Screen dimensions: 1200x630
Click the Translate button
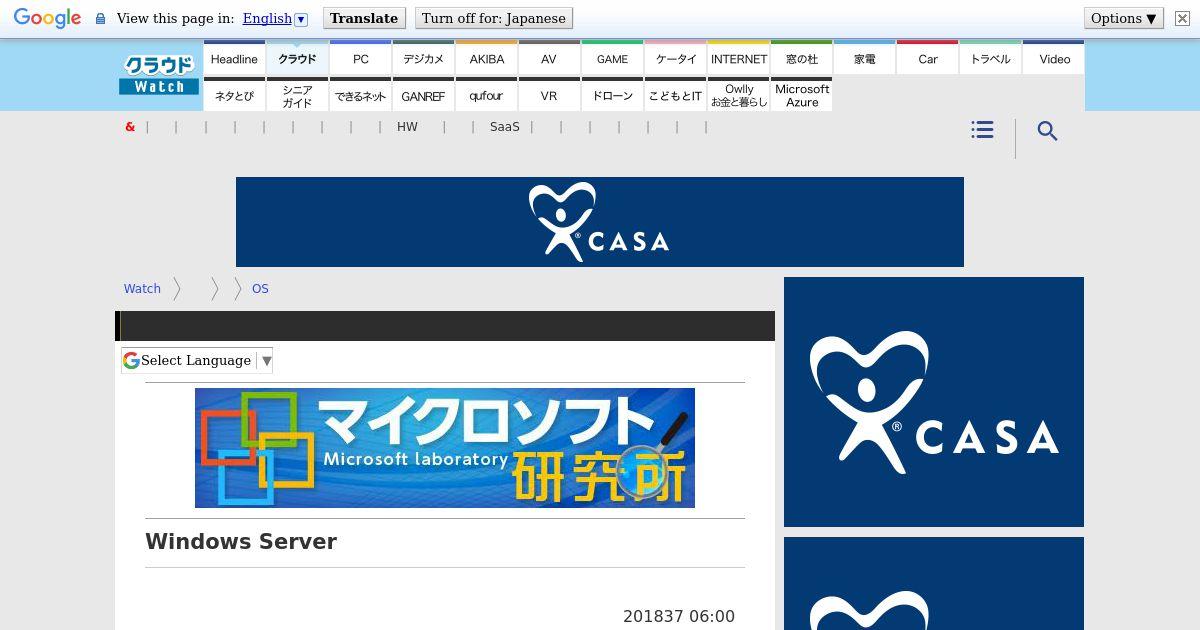[364, 18]
